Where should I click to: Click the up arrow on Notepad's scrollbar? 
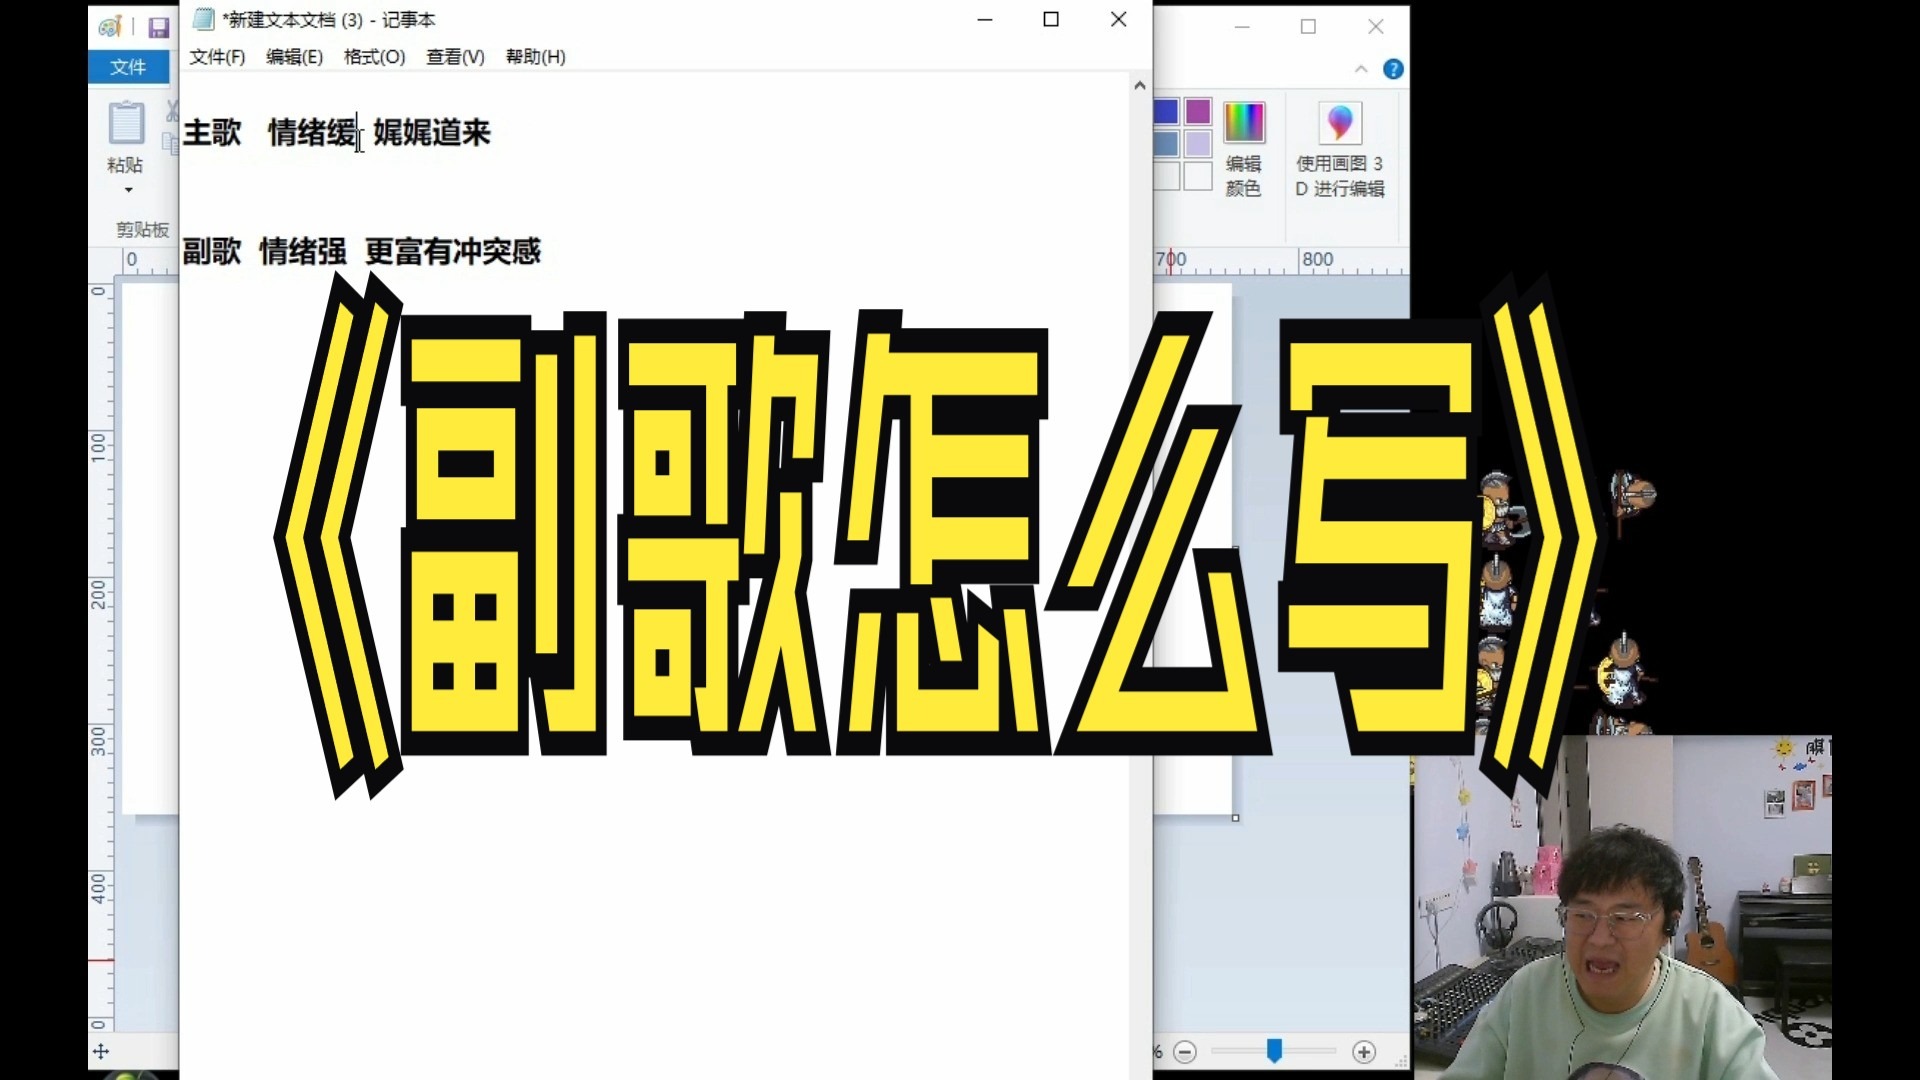[x=1139, y=85]
